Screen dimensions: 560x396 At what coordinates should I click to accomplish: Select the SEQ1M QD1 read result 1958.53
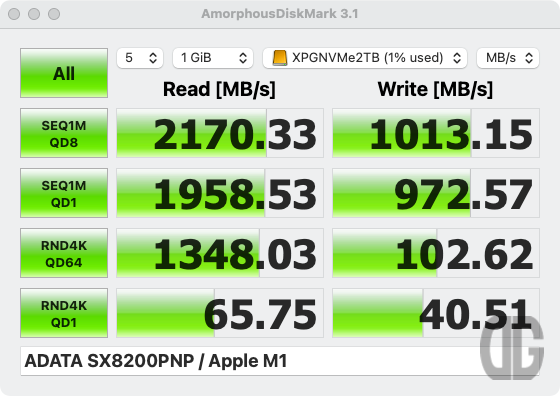pyautogui.click(x=220, y=193)
